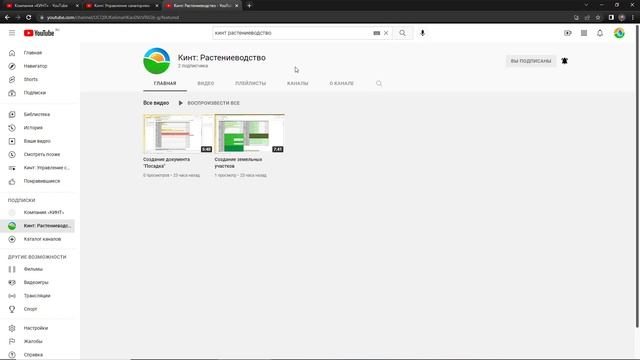Switch to the ПЛЕЙЛИСТЫ channel tab
This screenshot has height=360, width=640.
(251, 83)
